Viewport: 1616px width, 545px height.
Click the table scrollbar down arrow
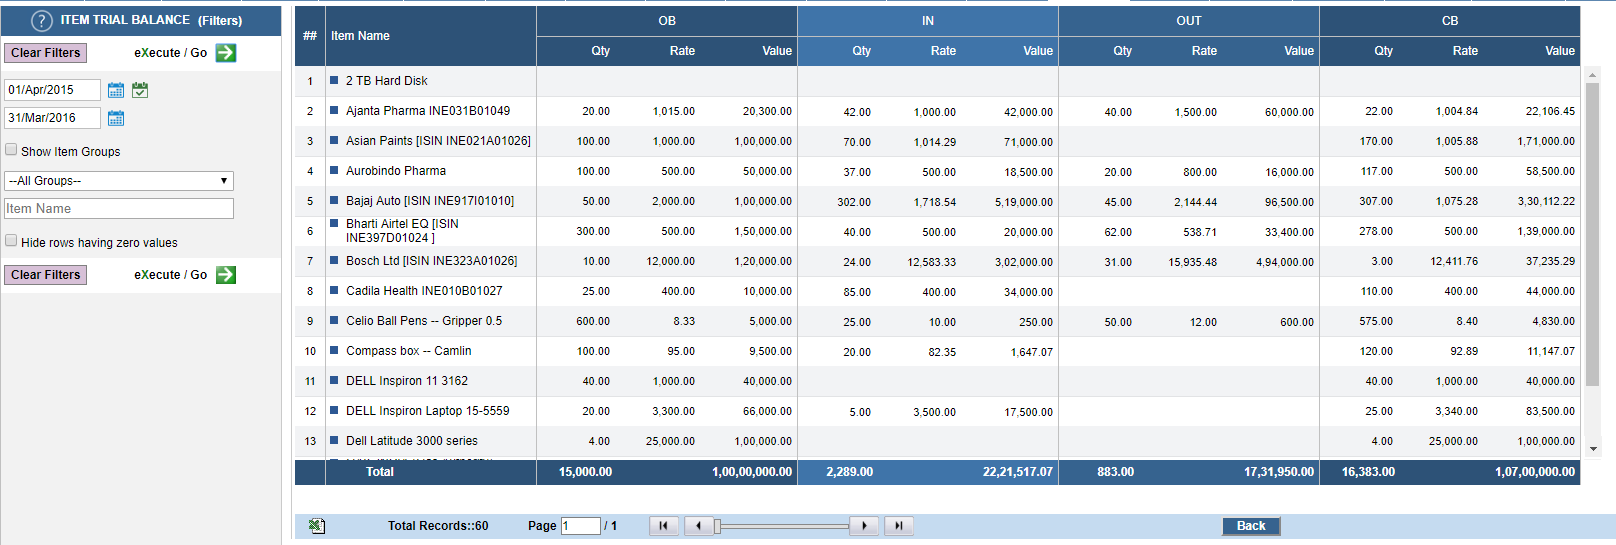coord(1594,450)
